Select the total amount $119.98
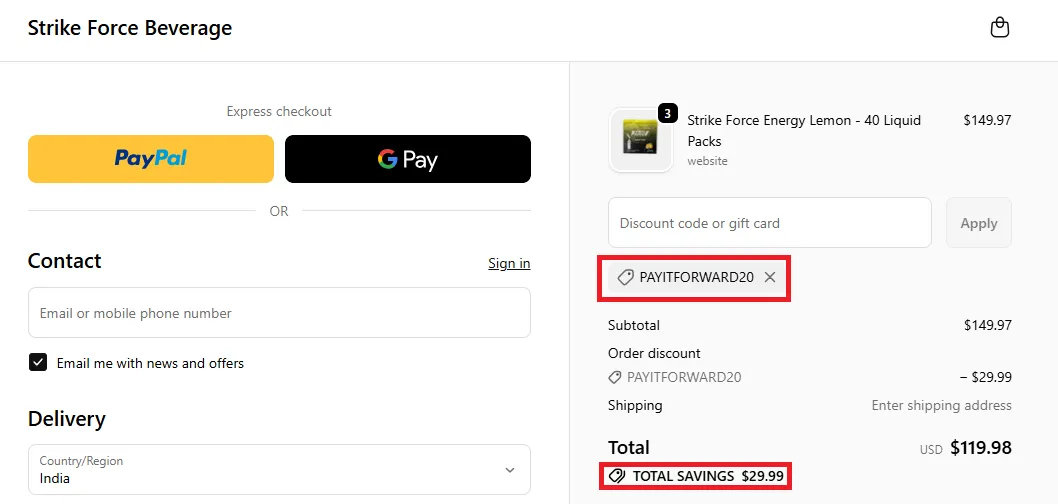The height and width of the screenshot is (504, 1058). pos(980,447)
